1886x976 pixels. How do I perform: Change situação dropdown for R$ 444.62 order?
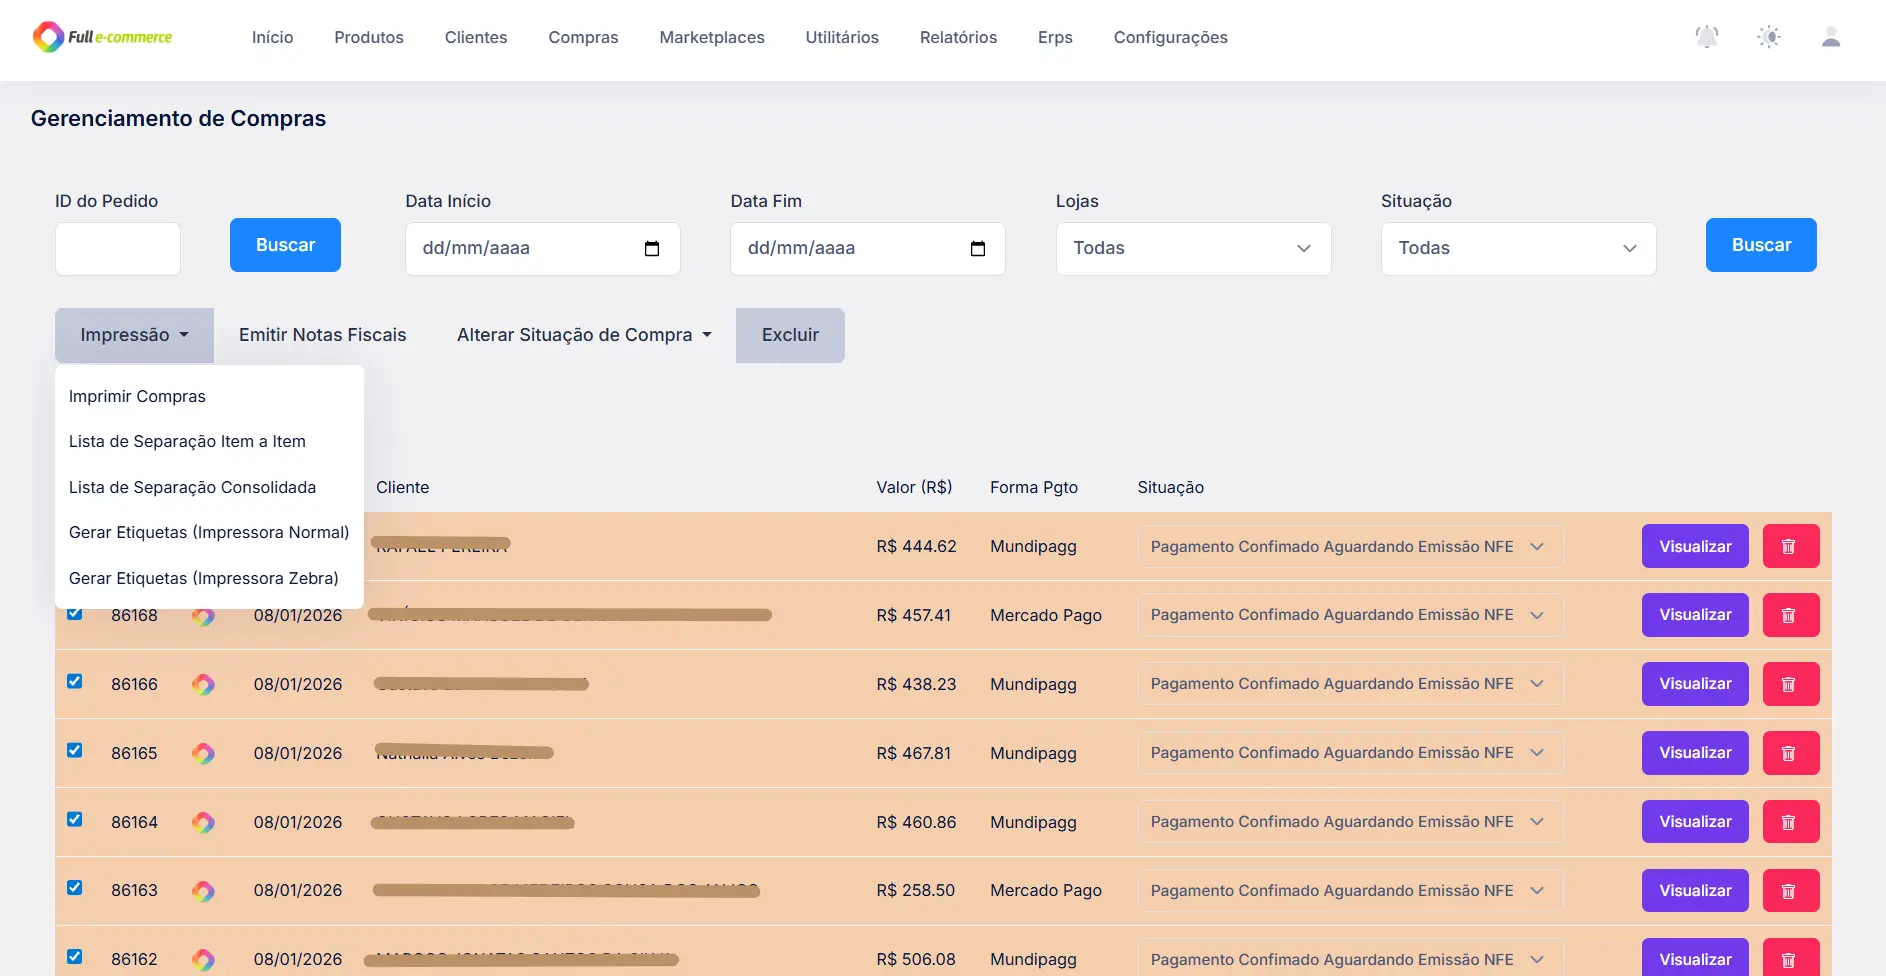[x=1350, y=546]
